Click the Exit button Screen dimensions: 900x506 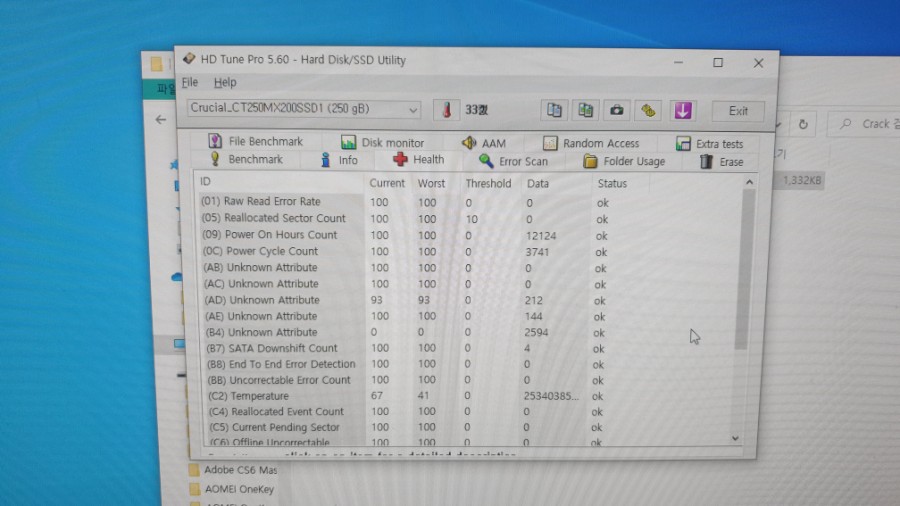tap(738, 111)
